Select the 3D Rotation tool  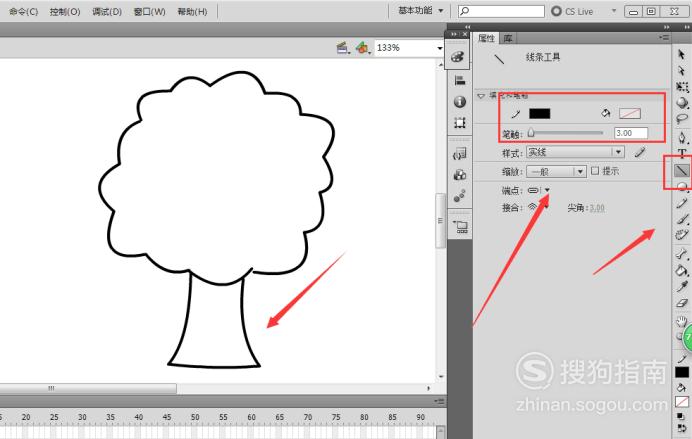point(682,103)
